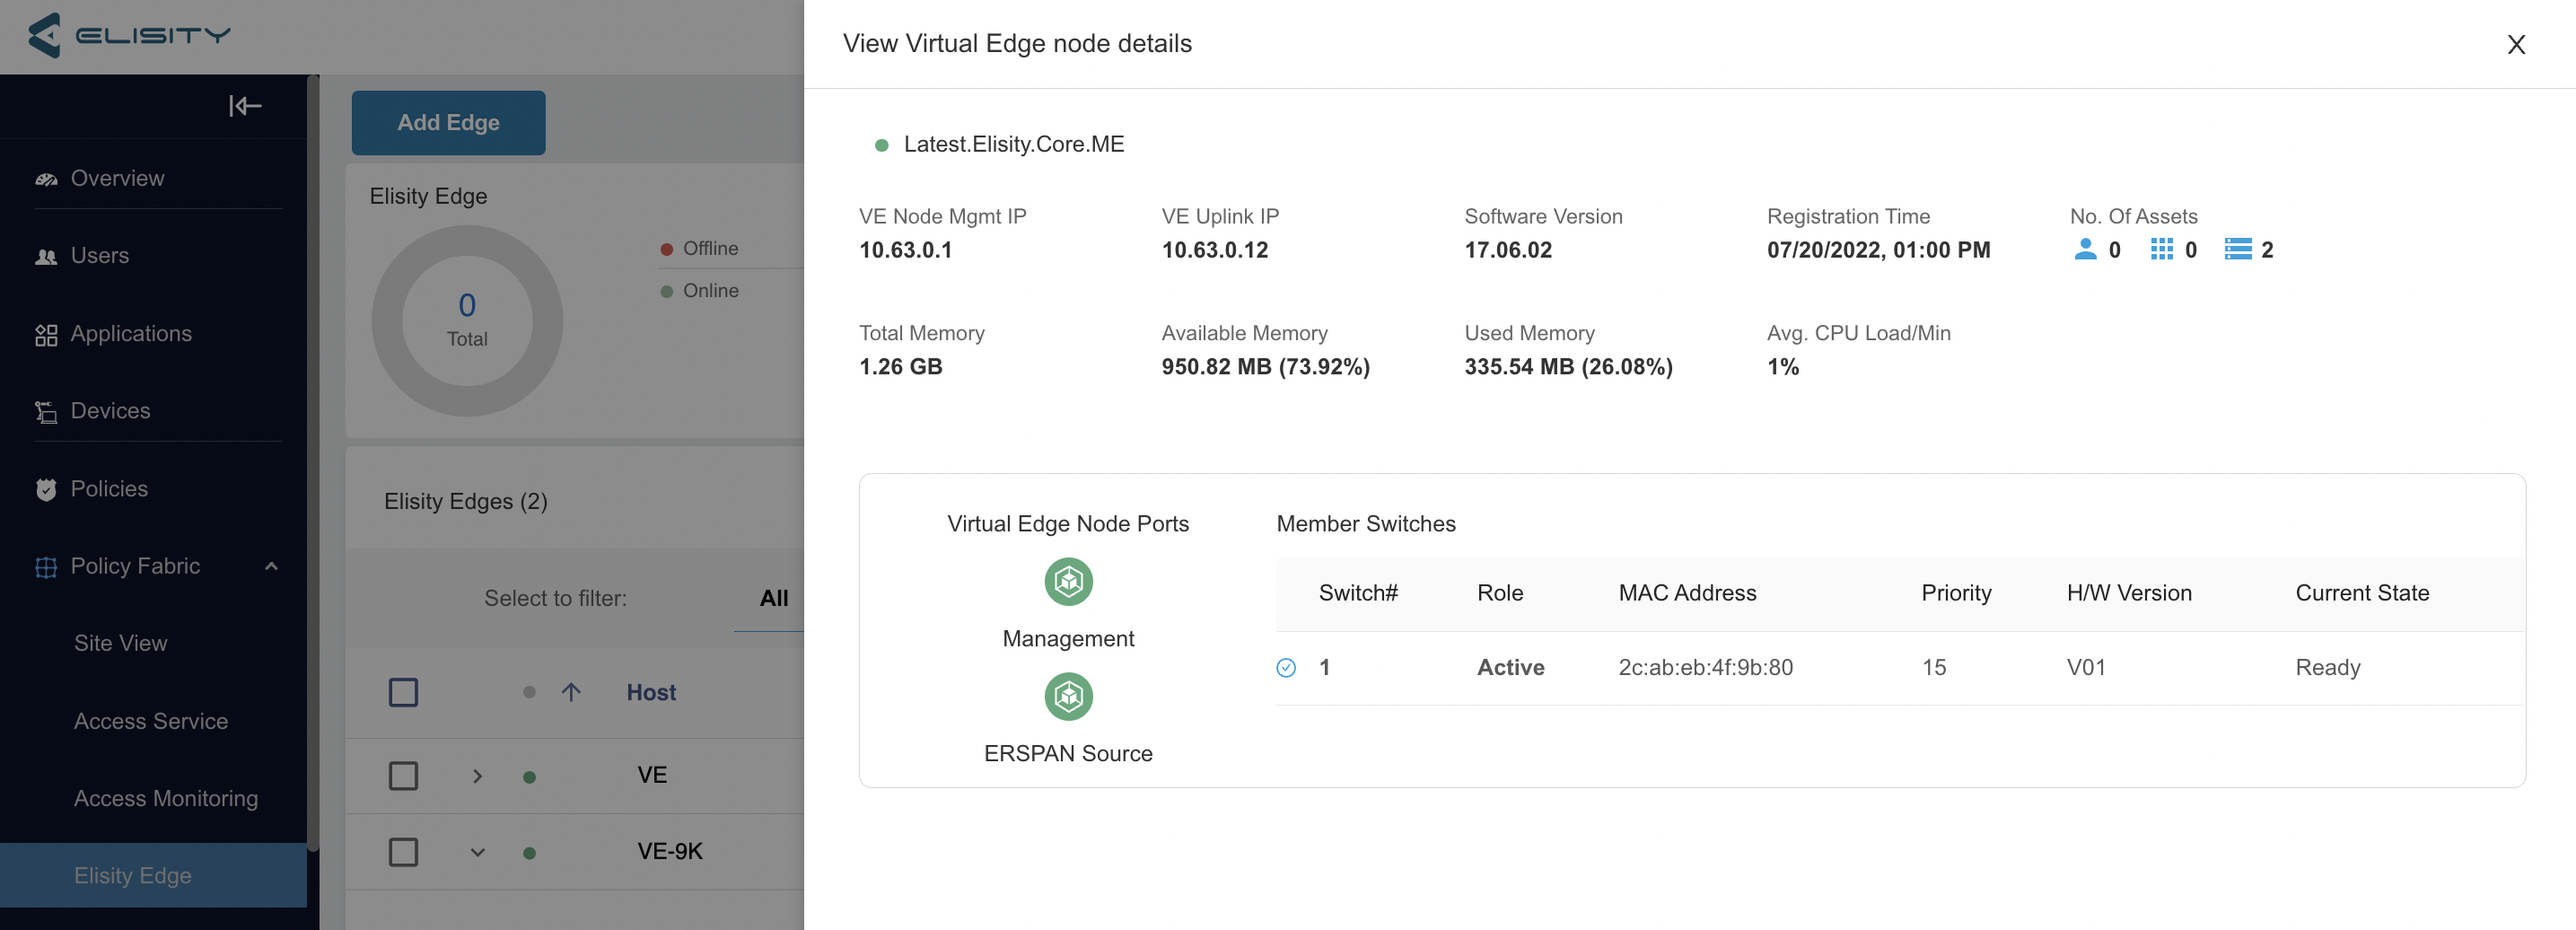Viewport: 2576px width, 930px height.
Task: Click the Add Edge button
Action: (x=448, y=123)
